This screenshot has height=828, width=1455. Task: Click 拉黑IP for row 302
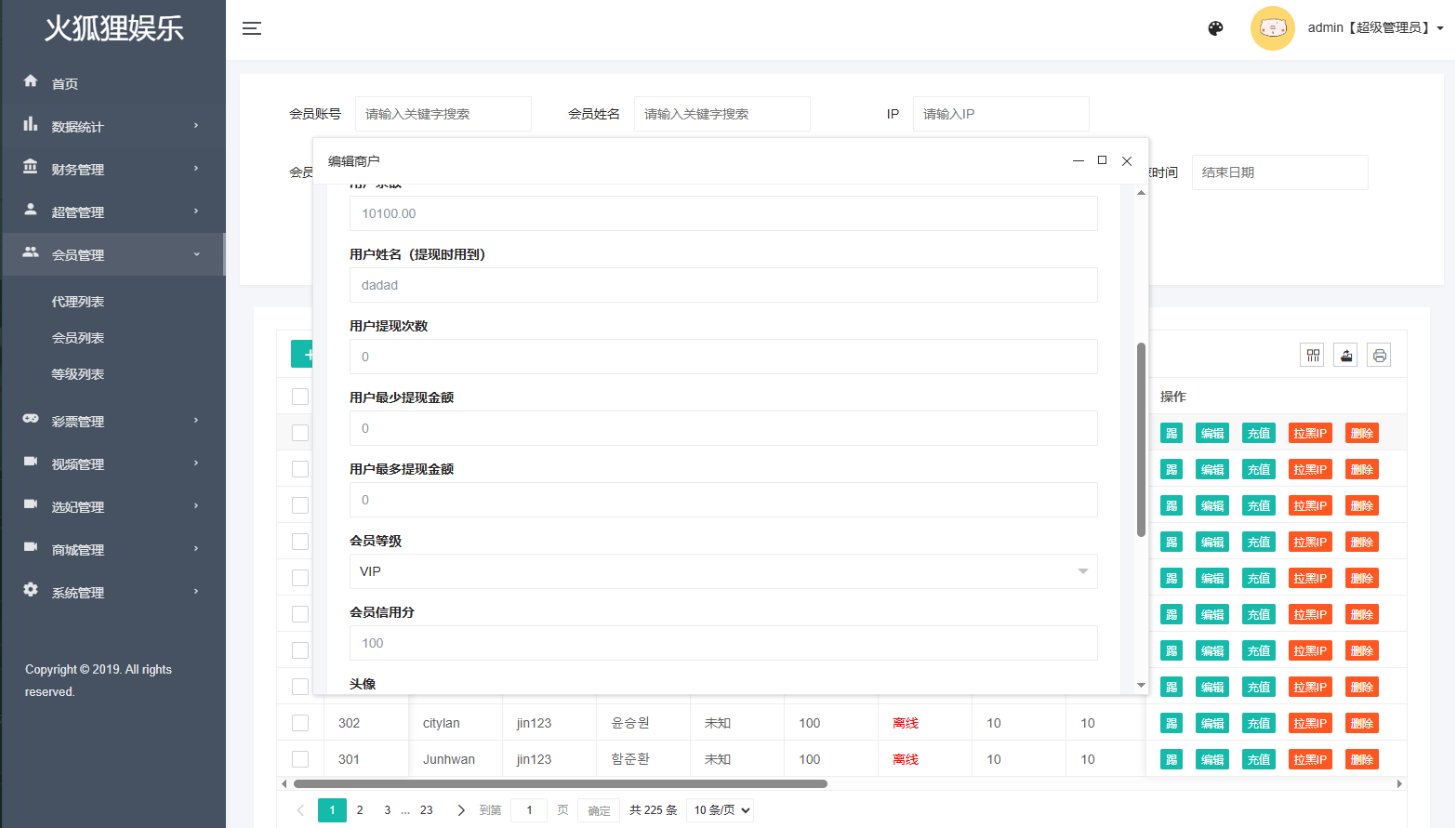coord(1310,723)
